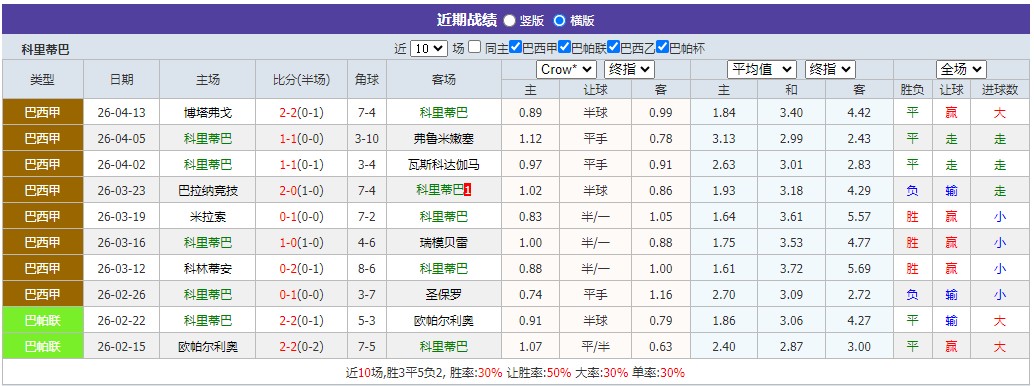Viewport: 1034px width, 386px height.
Task: Click corner count 3-10
Action: 367,139
